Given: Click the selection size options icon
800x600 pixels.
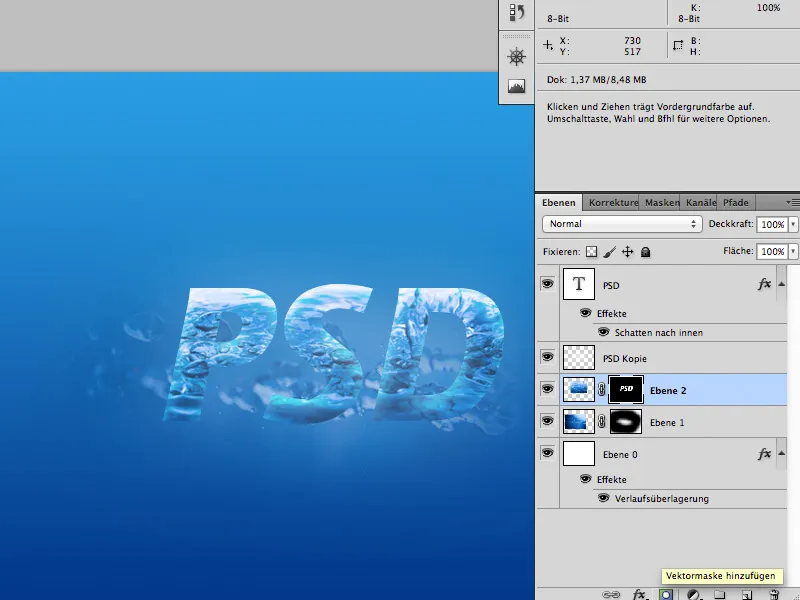Looking at the screenshot, I should click(x=678, y=45).
